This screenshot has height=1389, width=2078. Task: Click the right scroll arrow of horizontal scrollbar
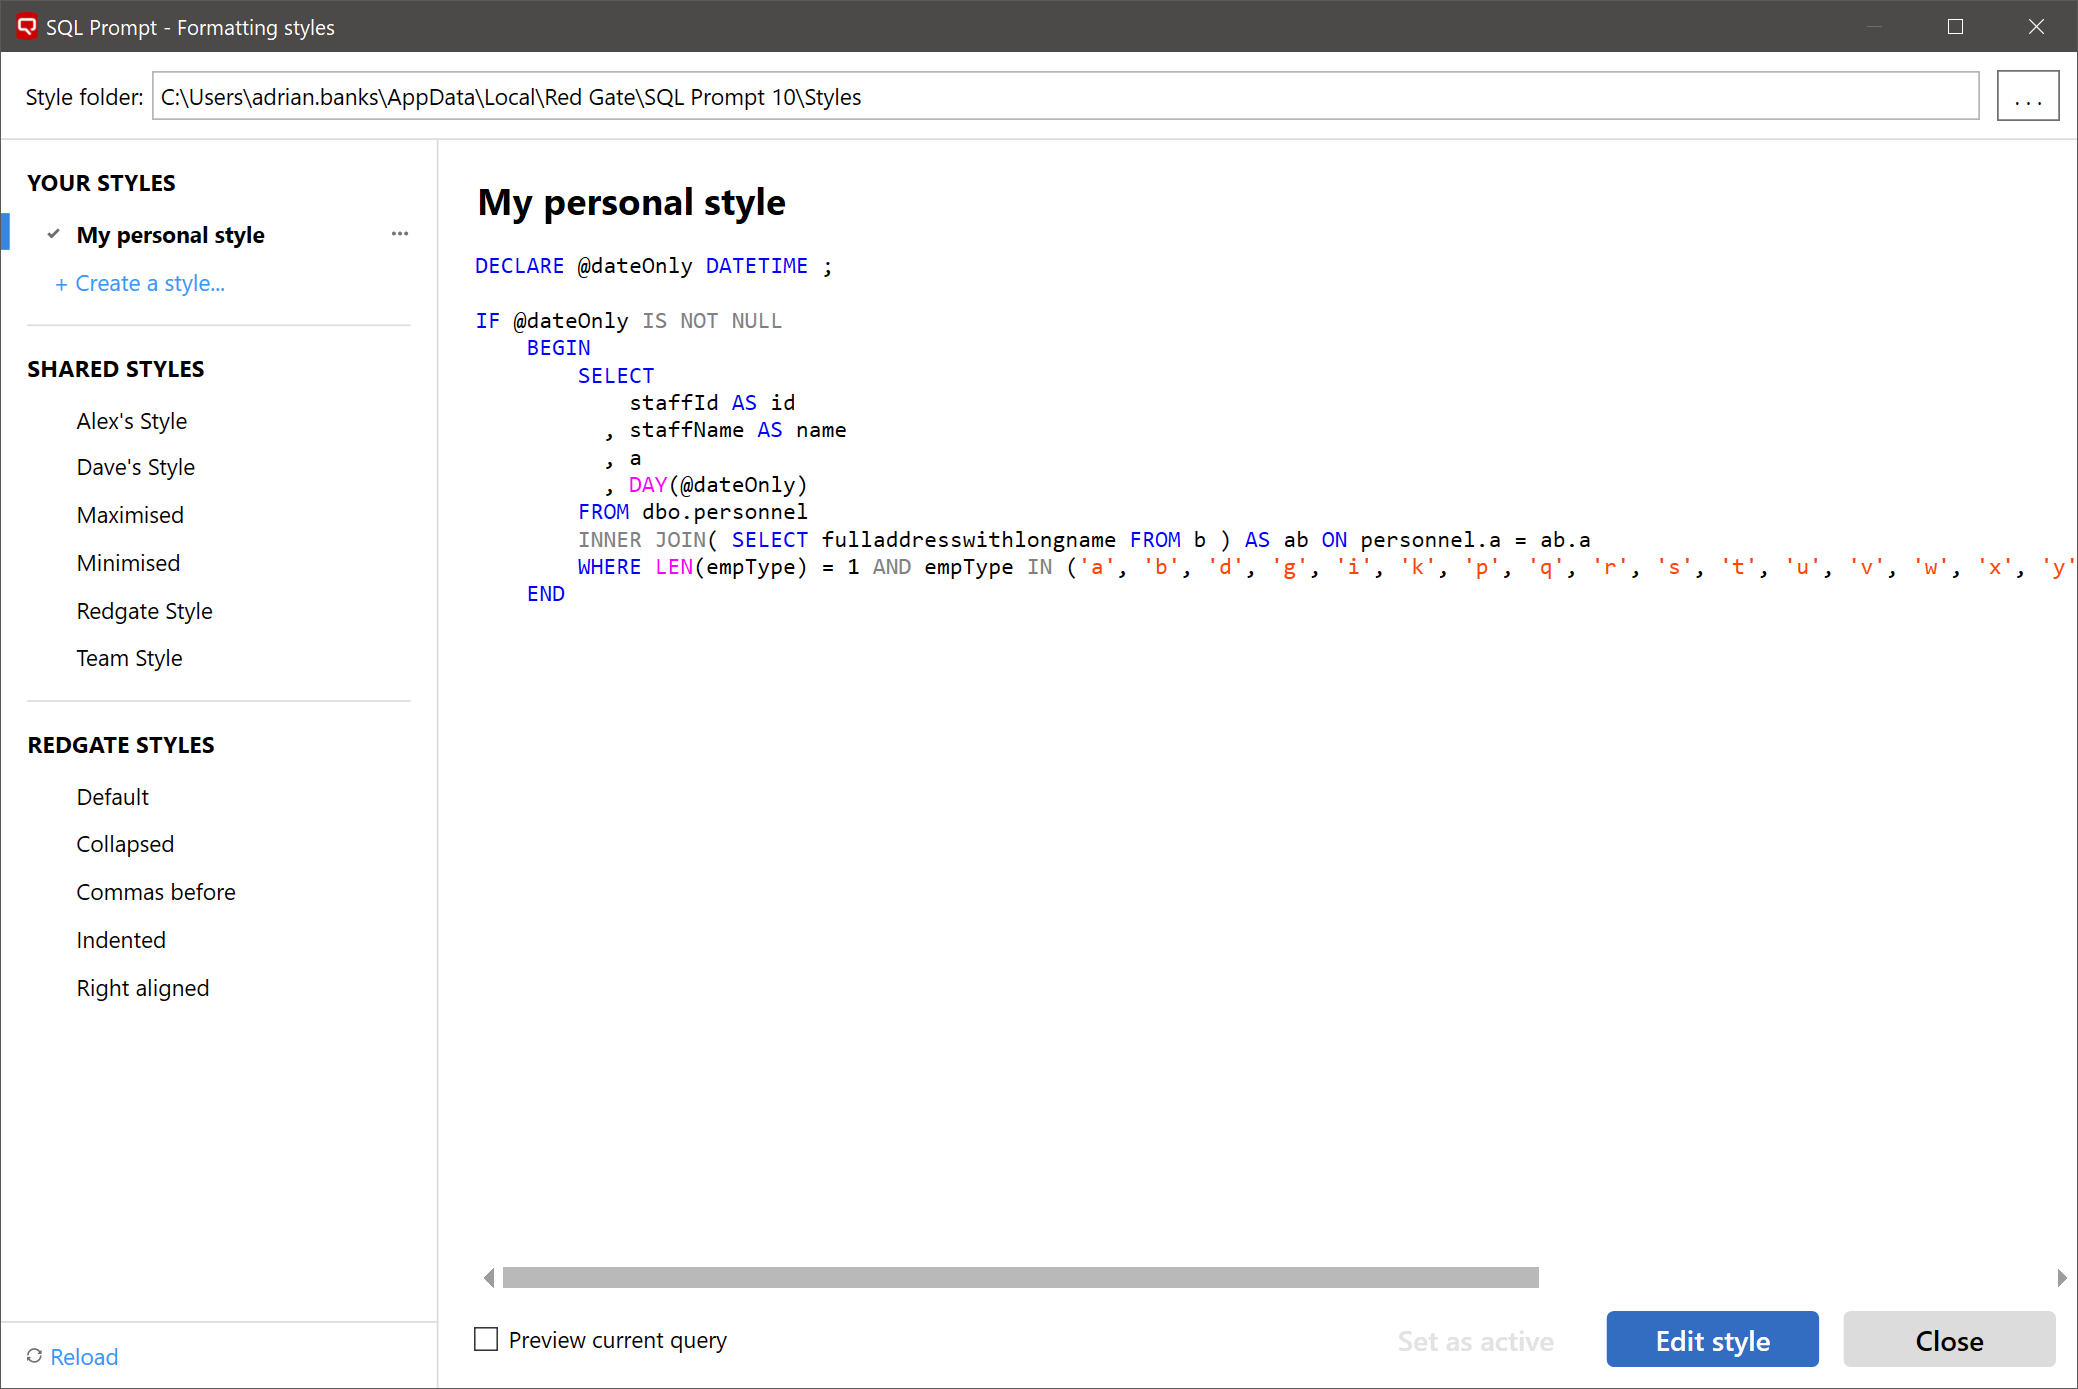pyautogui.click(x=2061, y=1277)
